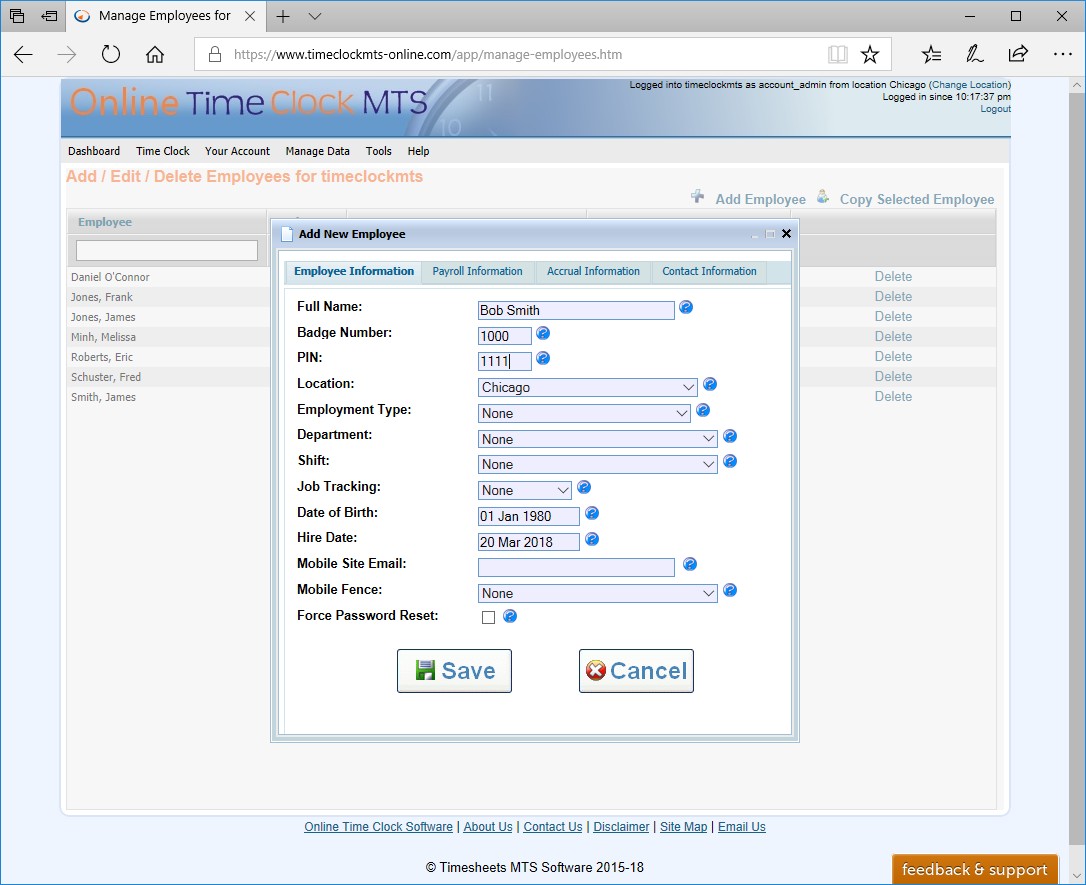Go to browser home page icon
The width and height of the screenshot is (1086, 885).
155,54
